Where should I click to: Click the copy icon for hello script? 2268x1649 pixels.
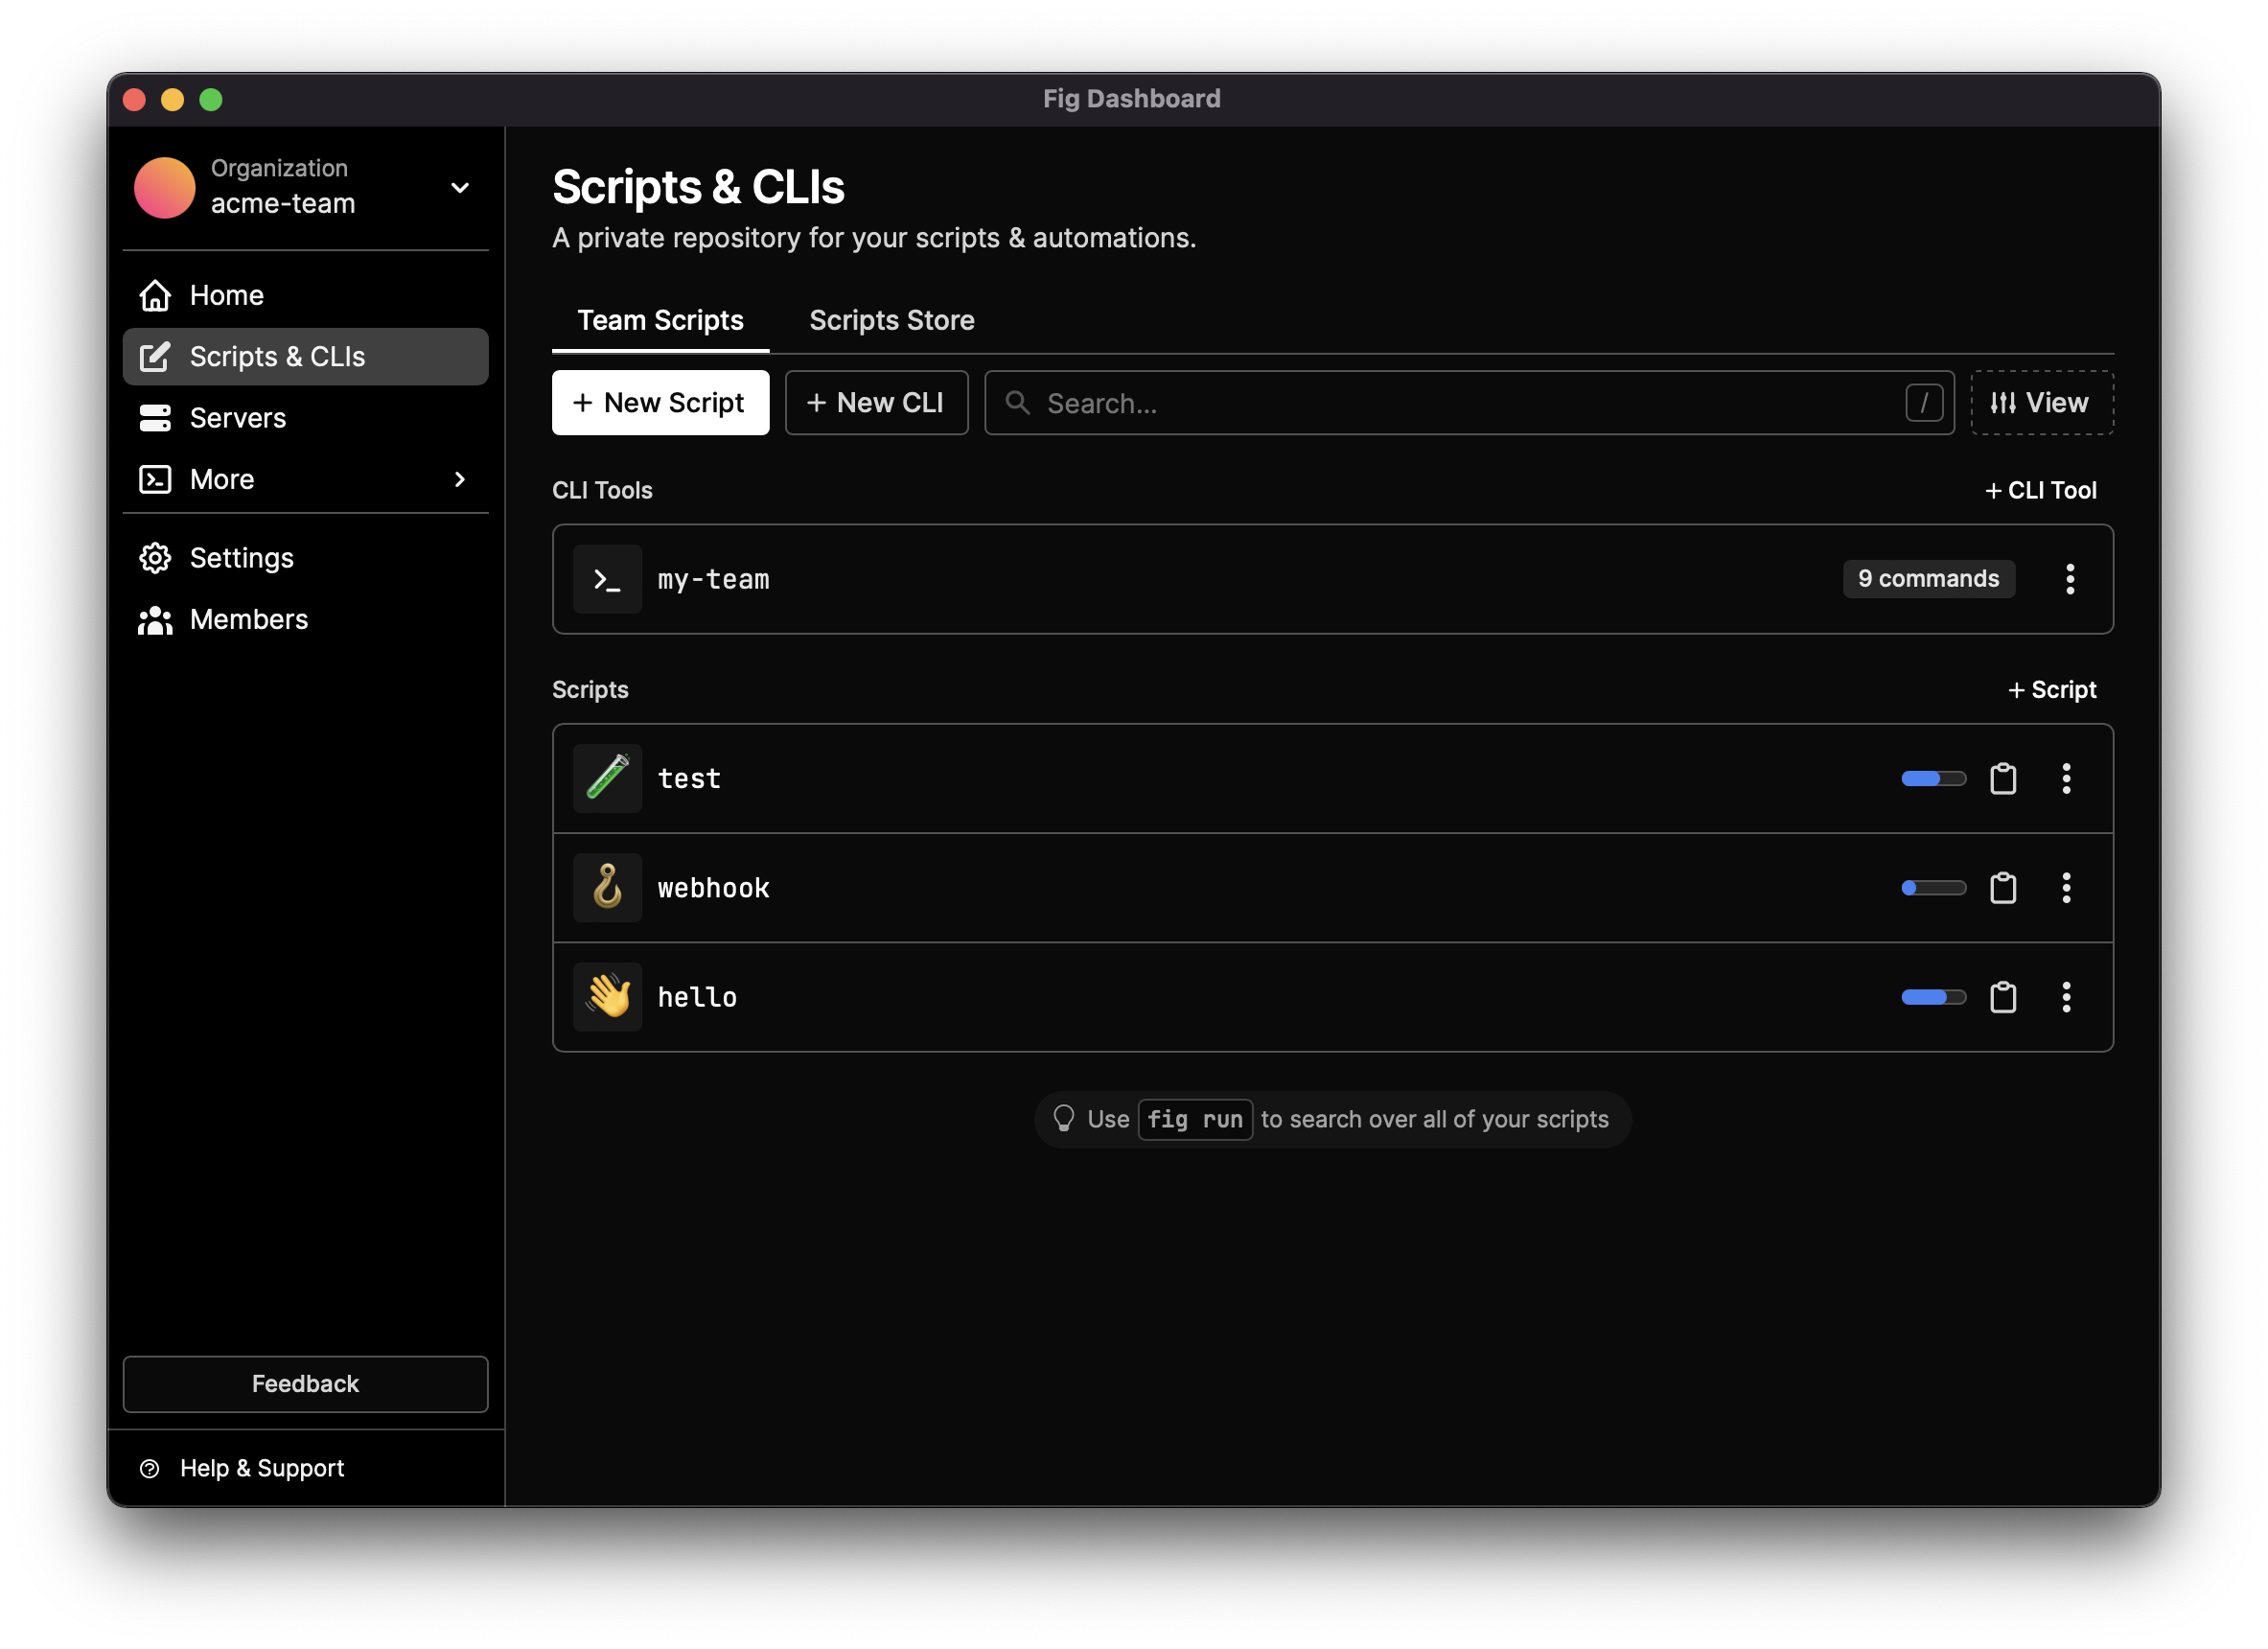(x=2003, y=997)
